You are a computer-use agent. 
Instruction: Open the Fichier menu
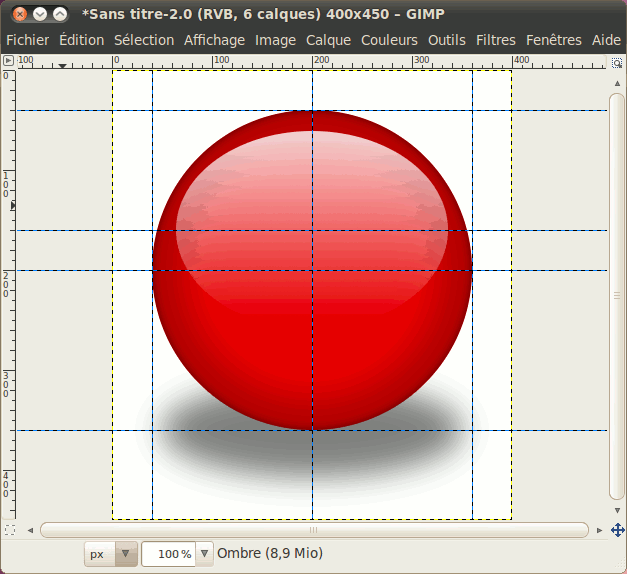27,40
